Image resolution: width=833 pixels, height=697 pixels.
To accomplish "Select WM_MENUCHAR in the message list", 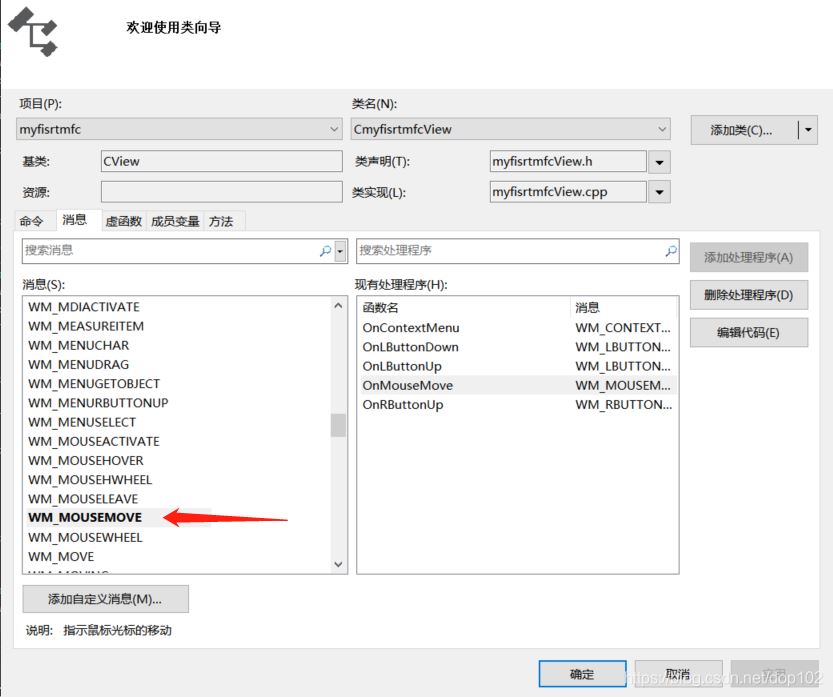I will coord(79,345).
